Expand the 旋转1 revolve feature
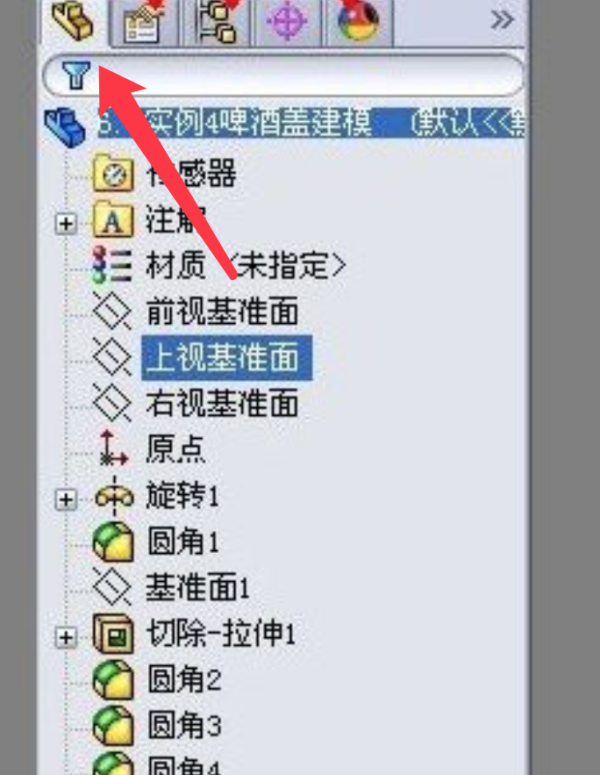This screenshot has height=775, width=600. (65, 500)
